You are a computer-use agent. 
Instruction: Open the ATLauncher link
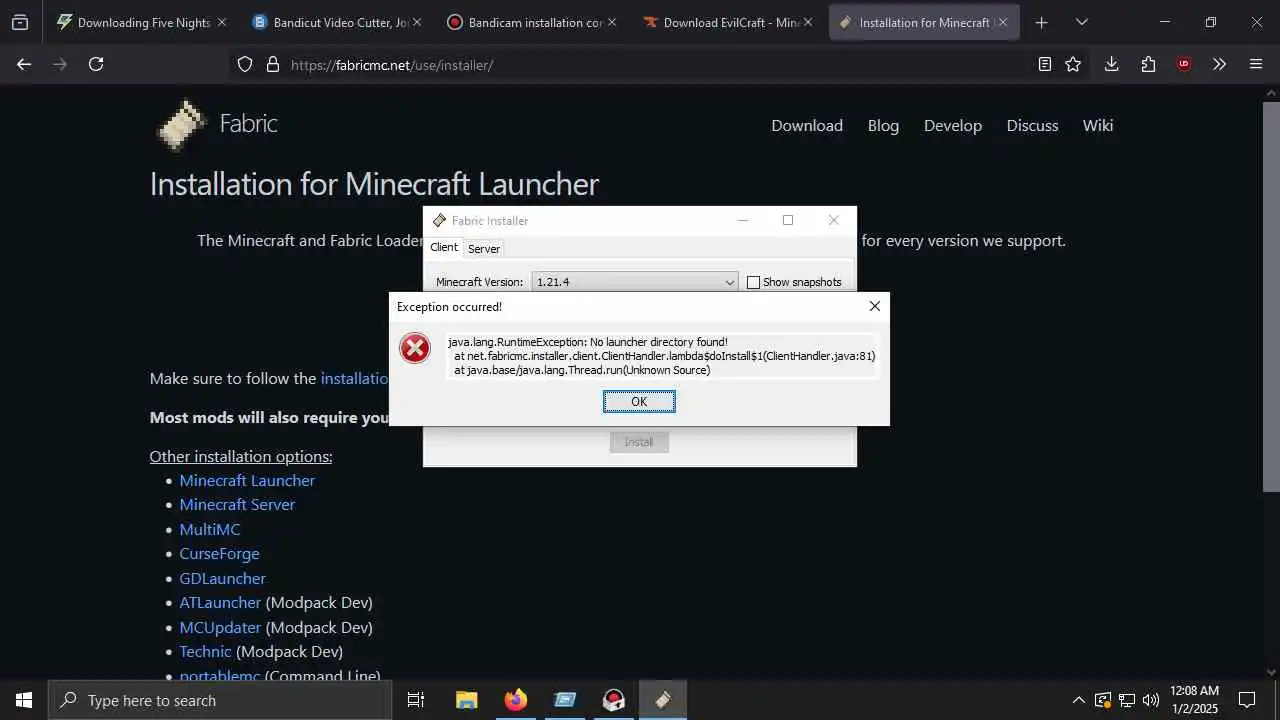(220, 602)
